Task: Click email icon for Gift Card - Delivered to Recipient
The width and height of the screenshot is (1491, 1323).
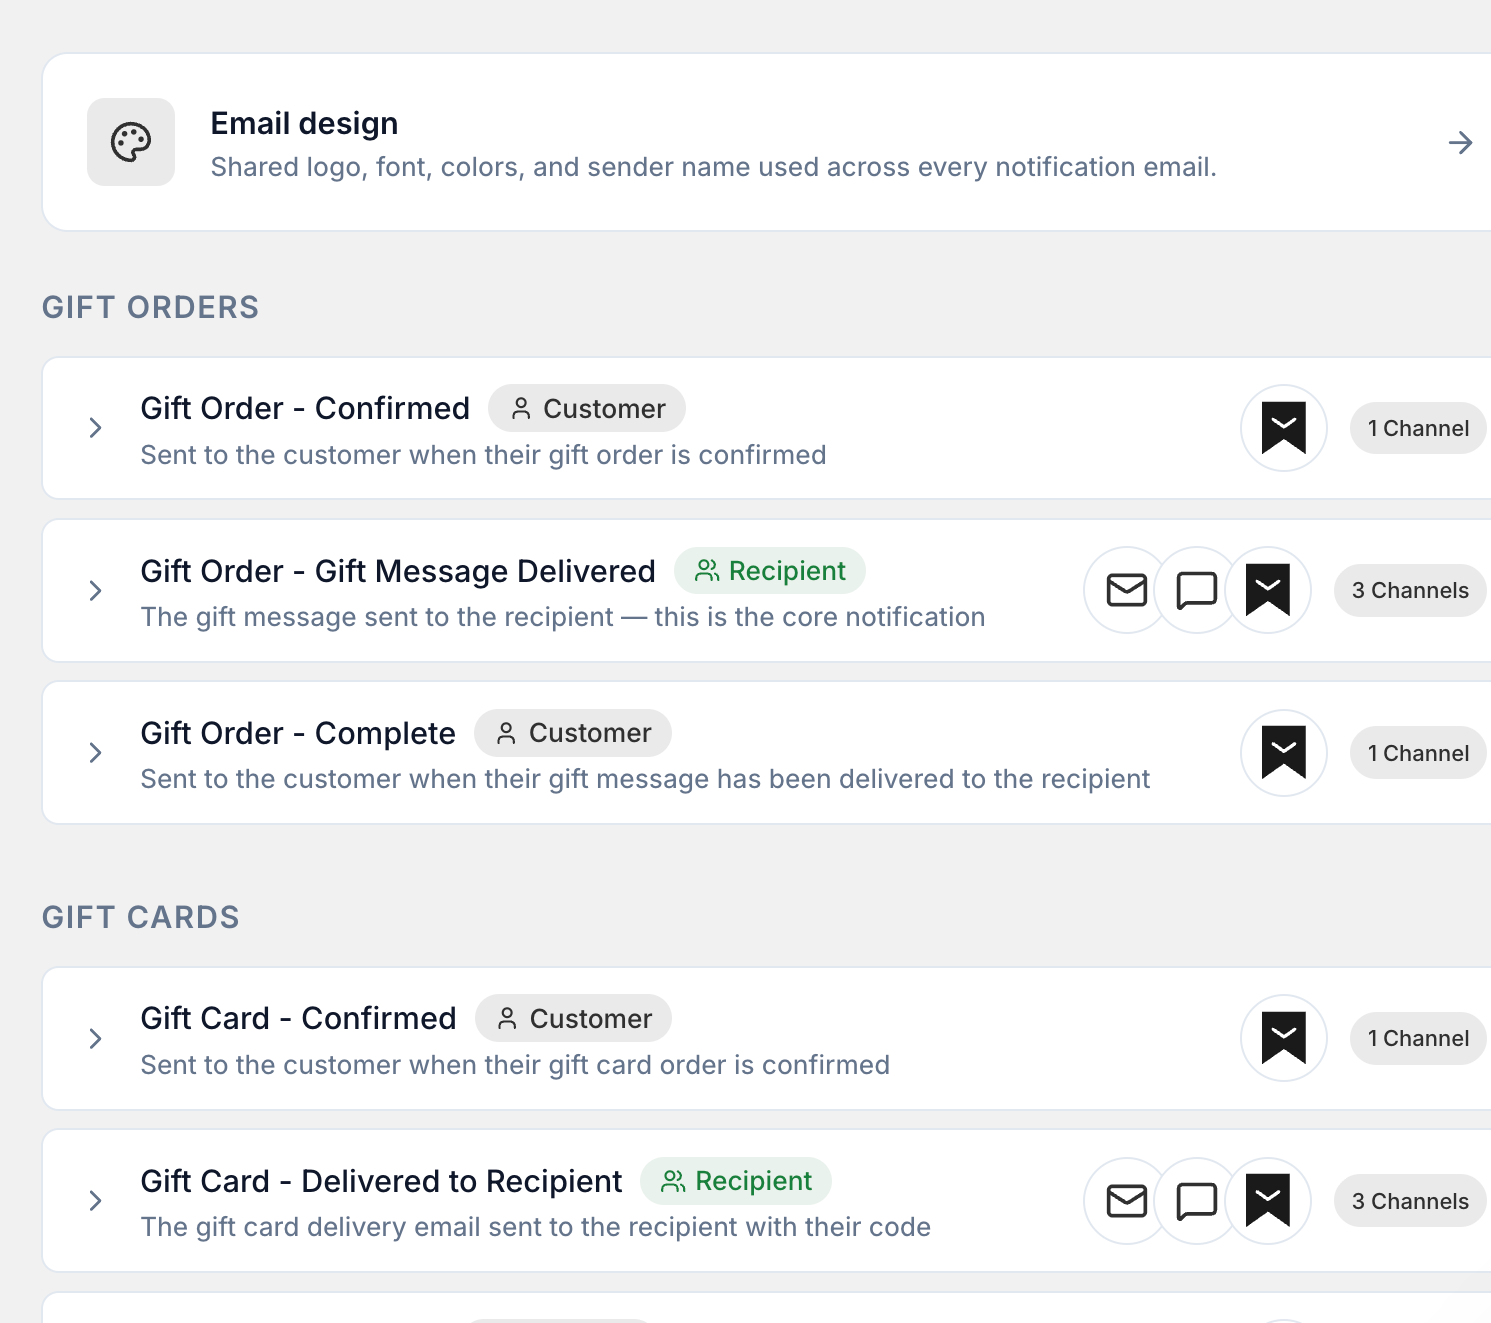Action: point(1127,1201)
